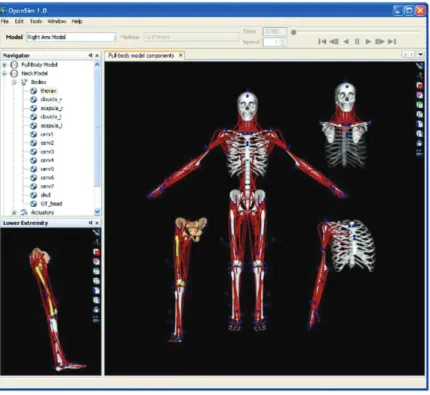
Task: Click Navigator scrollbar down arrow
Action: point(97,211)
